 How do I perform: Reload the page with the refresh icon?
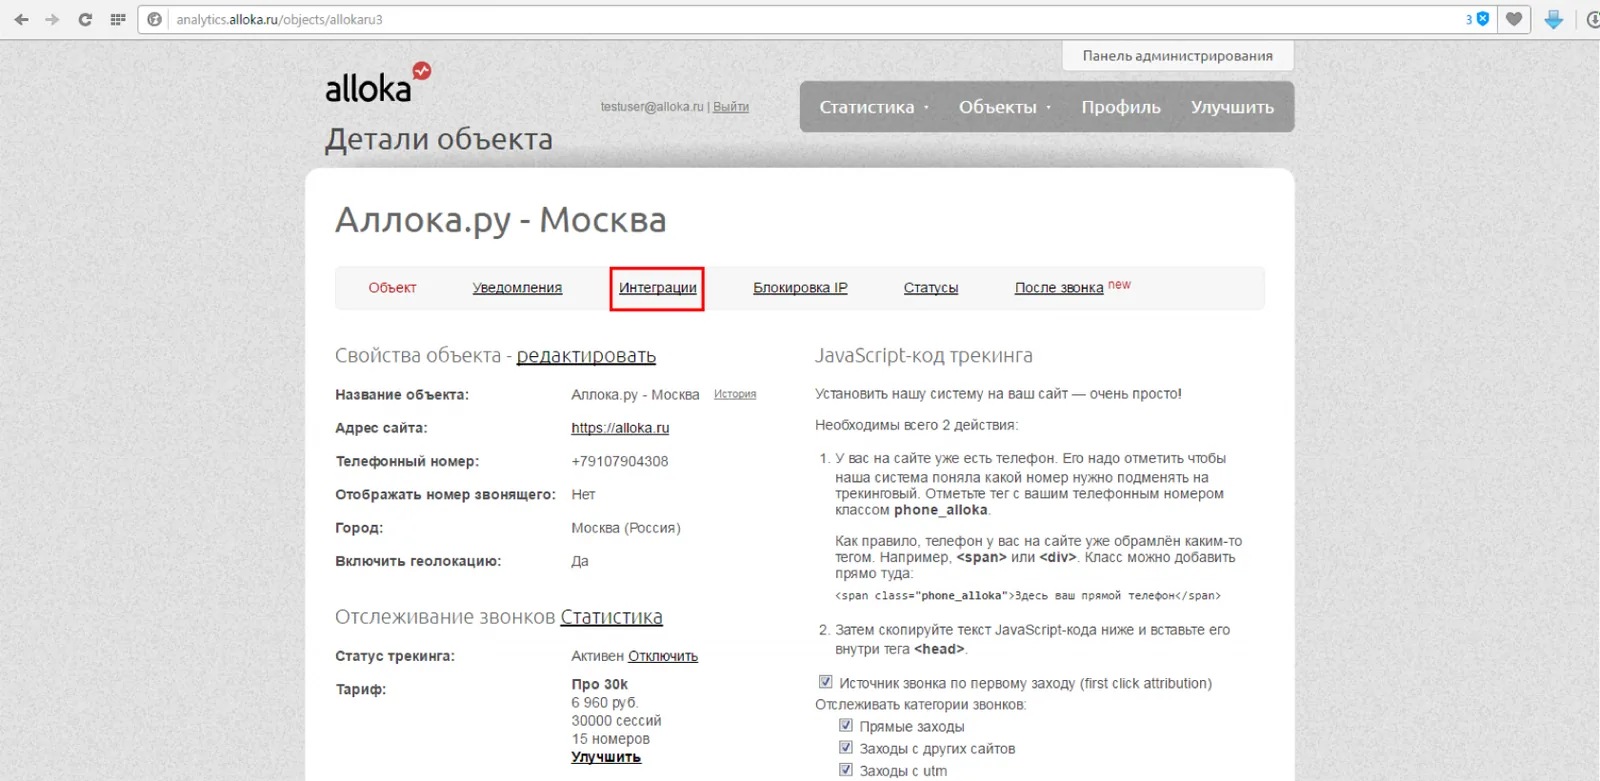(x=85, y=19)
